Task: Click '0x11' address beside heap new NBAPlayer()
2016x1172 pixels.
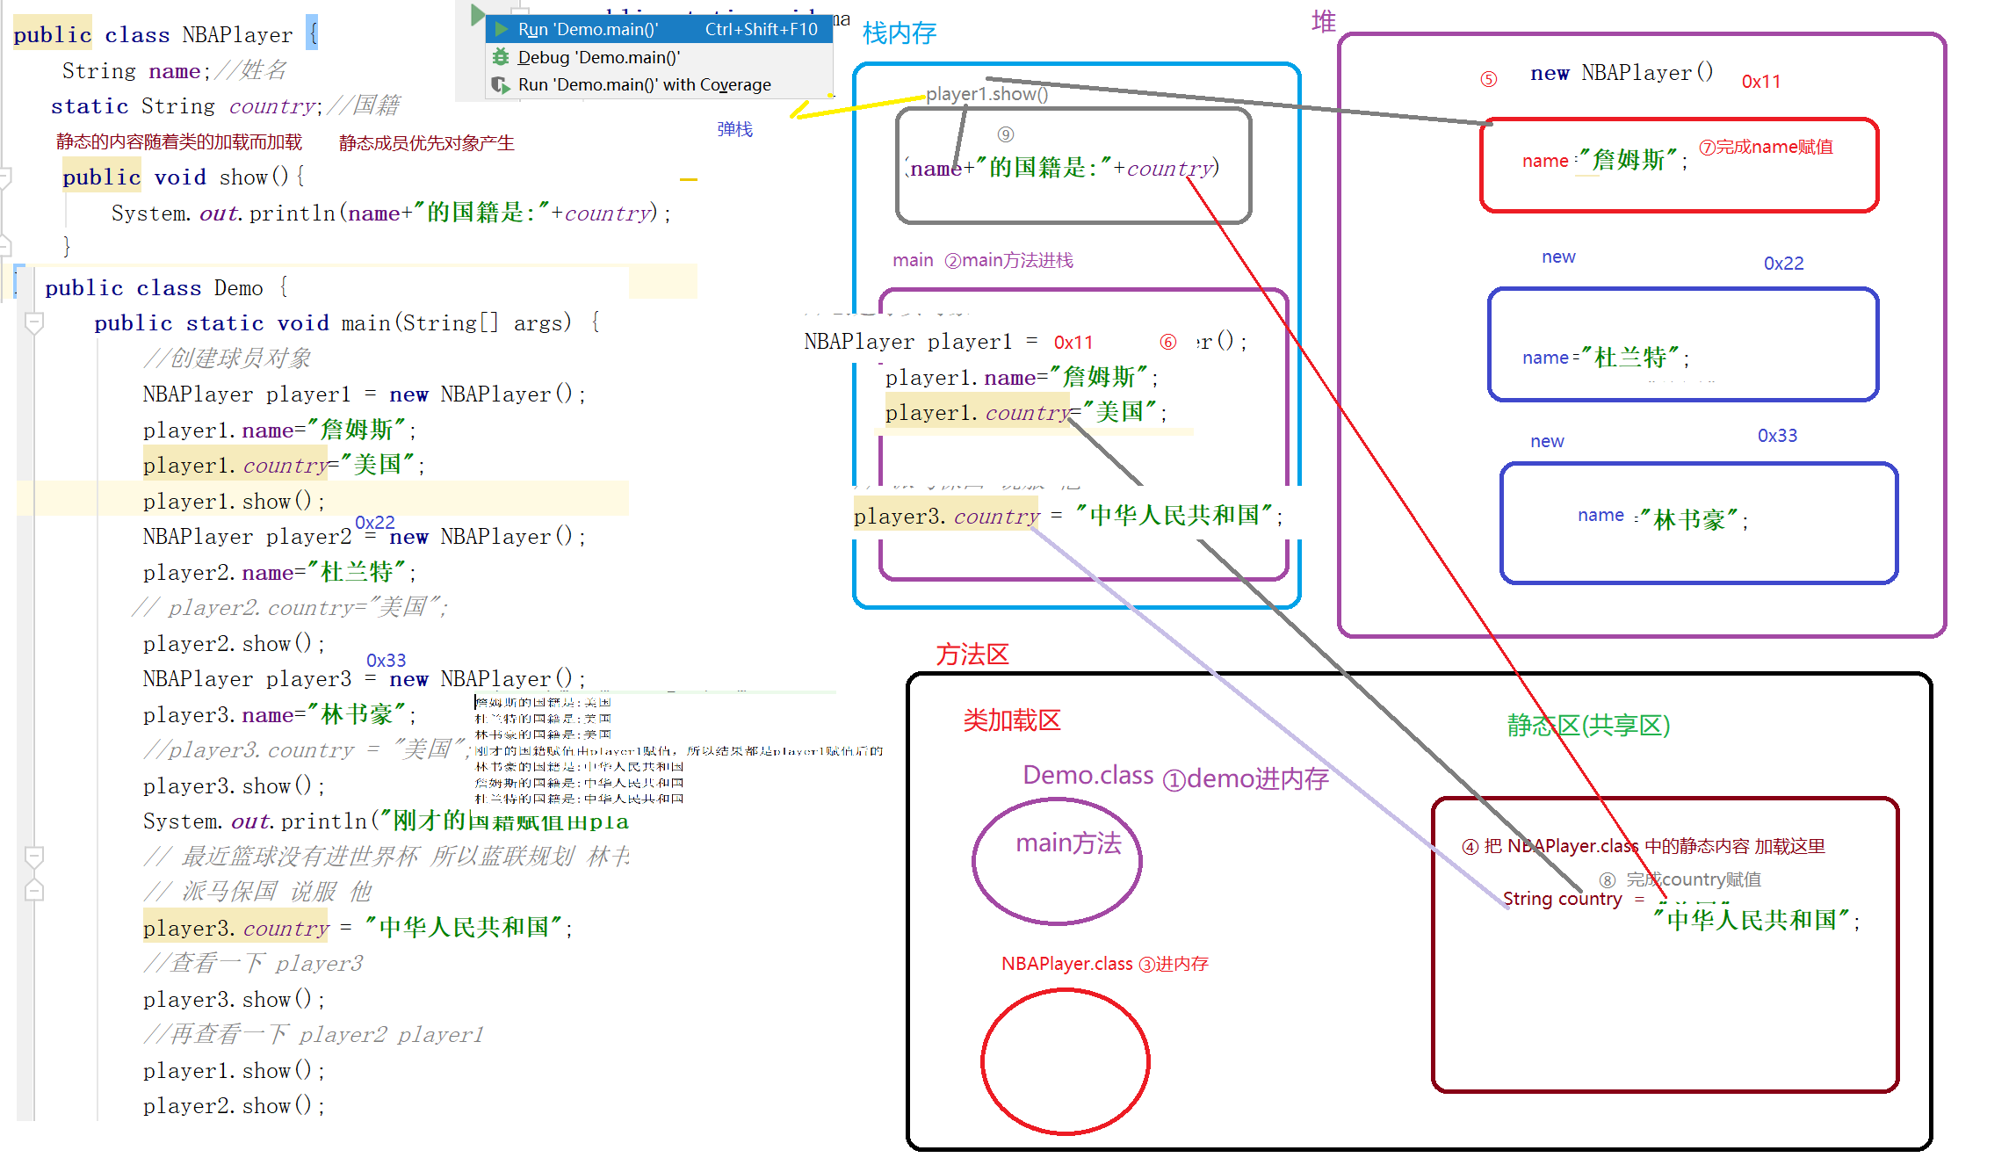Action: (x=1761, y=82)
